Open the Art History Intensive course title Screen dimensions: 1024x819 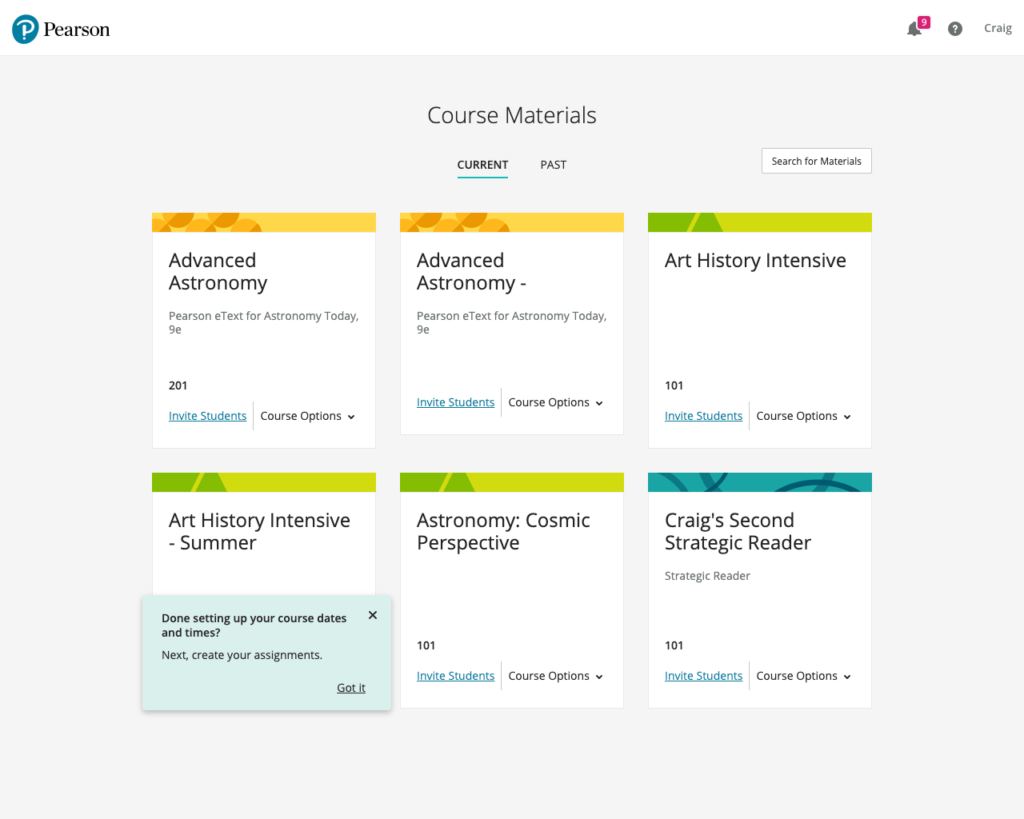(755, 260)
